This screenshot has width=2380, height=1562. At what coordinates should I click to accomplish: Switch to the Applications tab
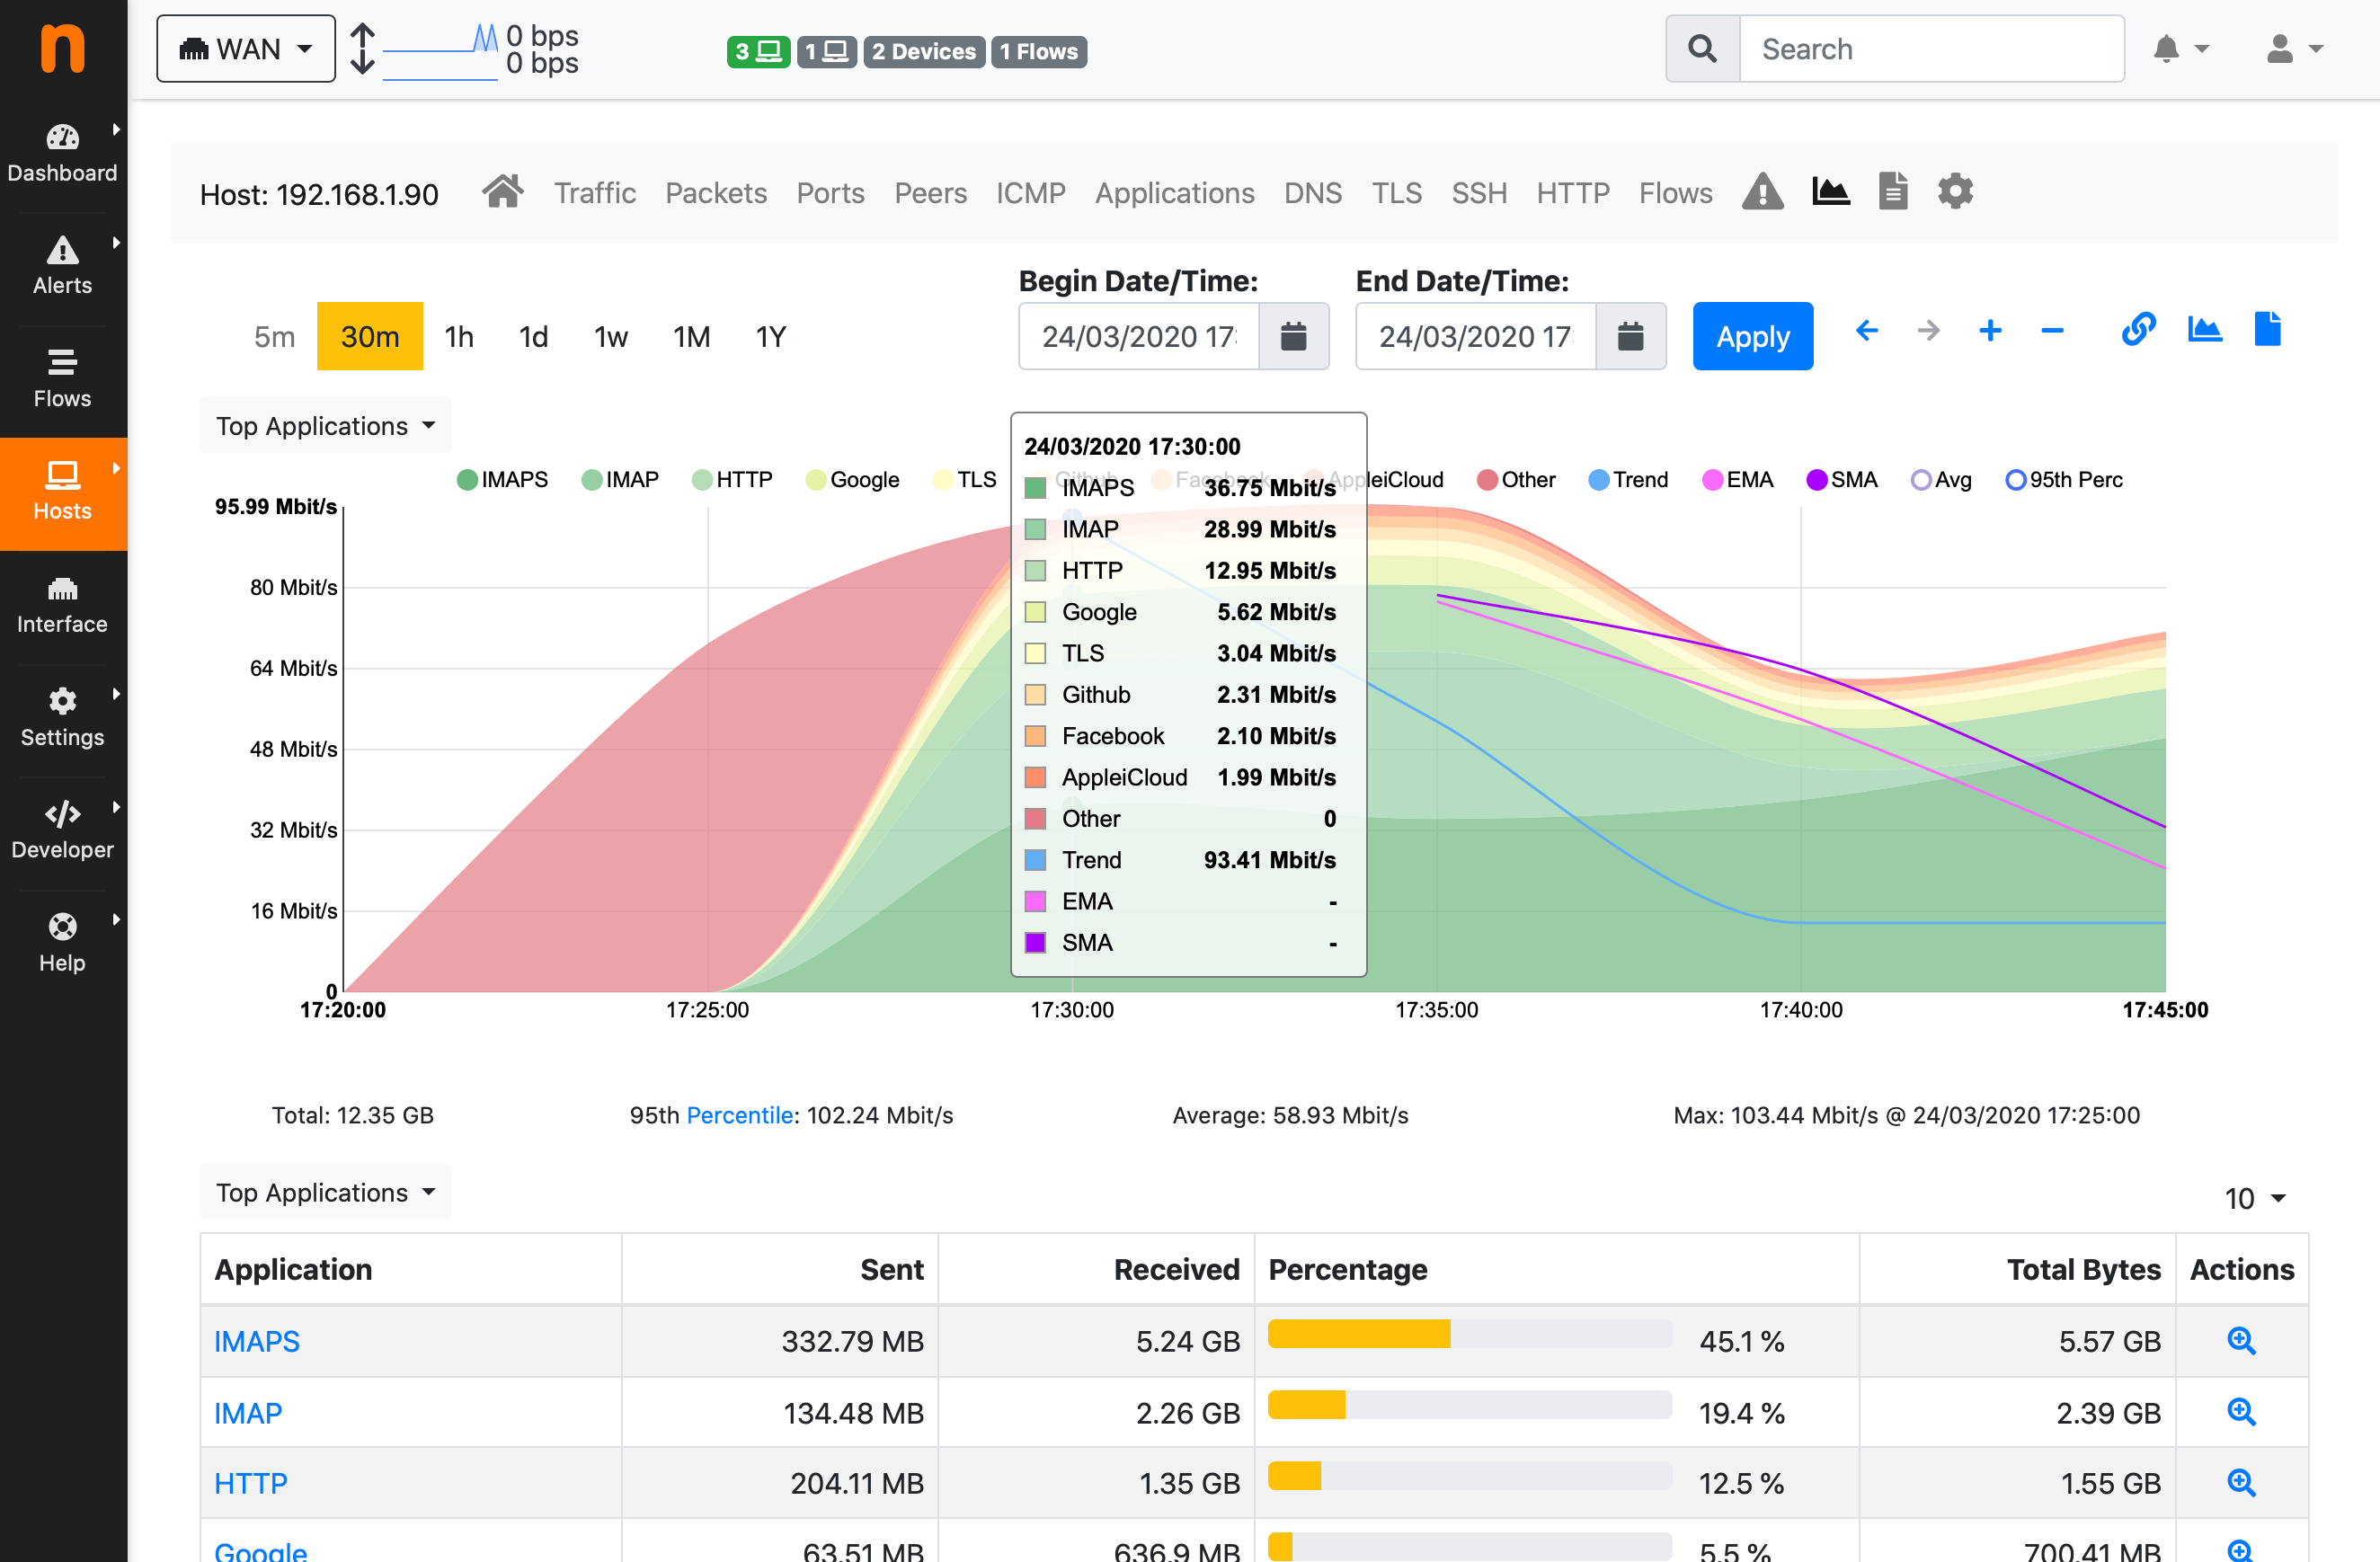click(1174, 193)
